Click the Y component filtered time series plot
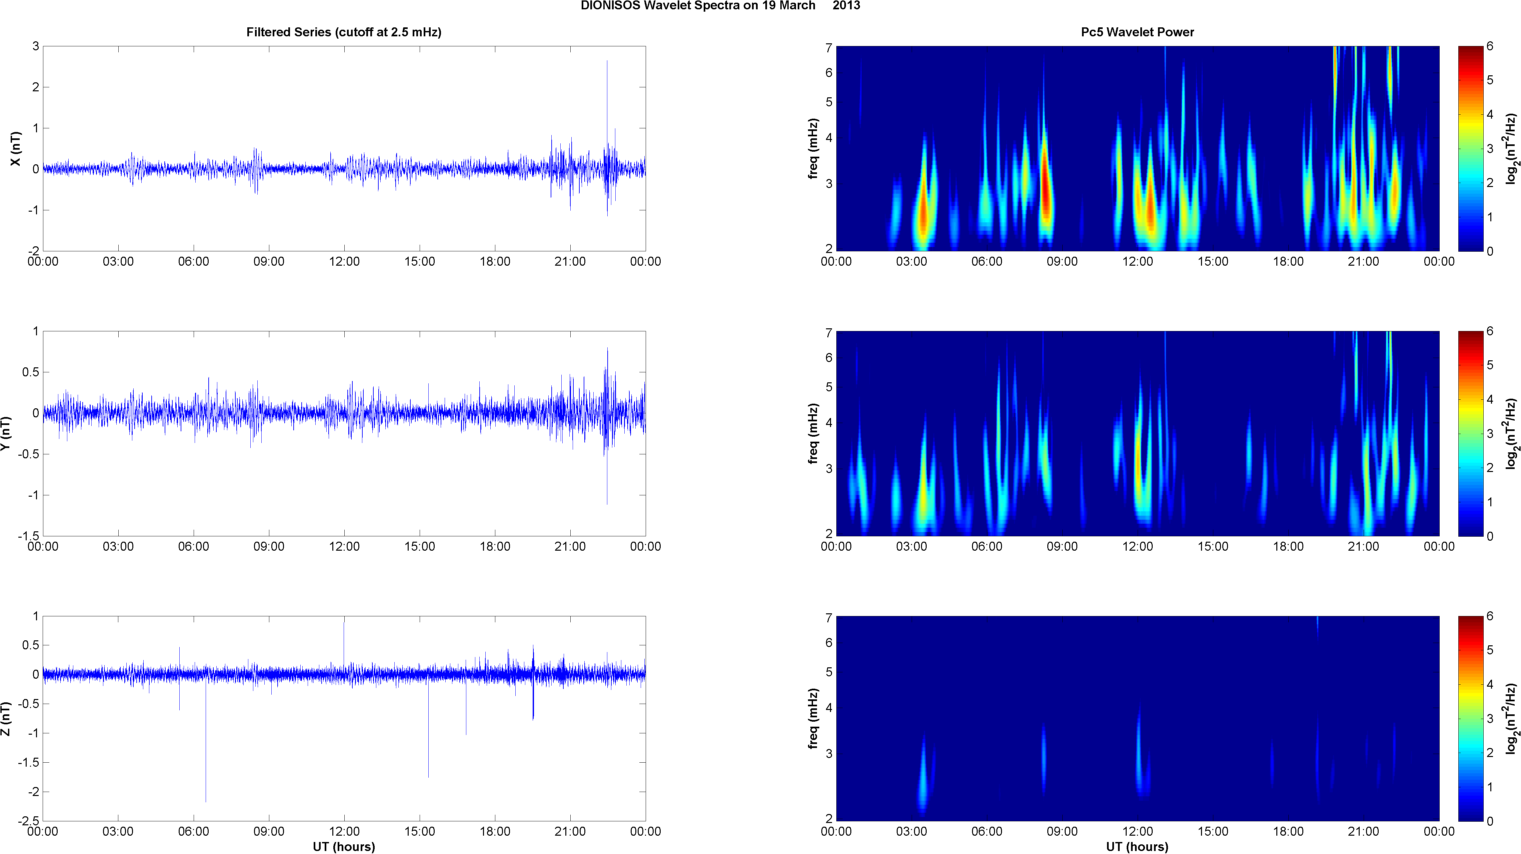The height and width of the screenshot is (854, 1521). coord(344,433)
